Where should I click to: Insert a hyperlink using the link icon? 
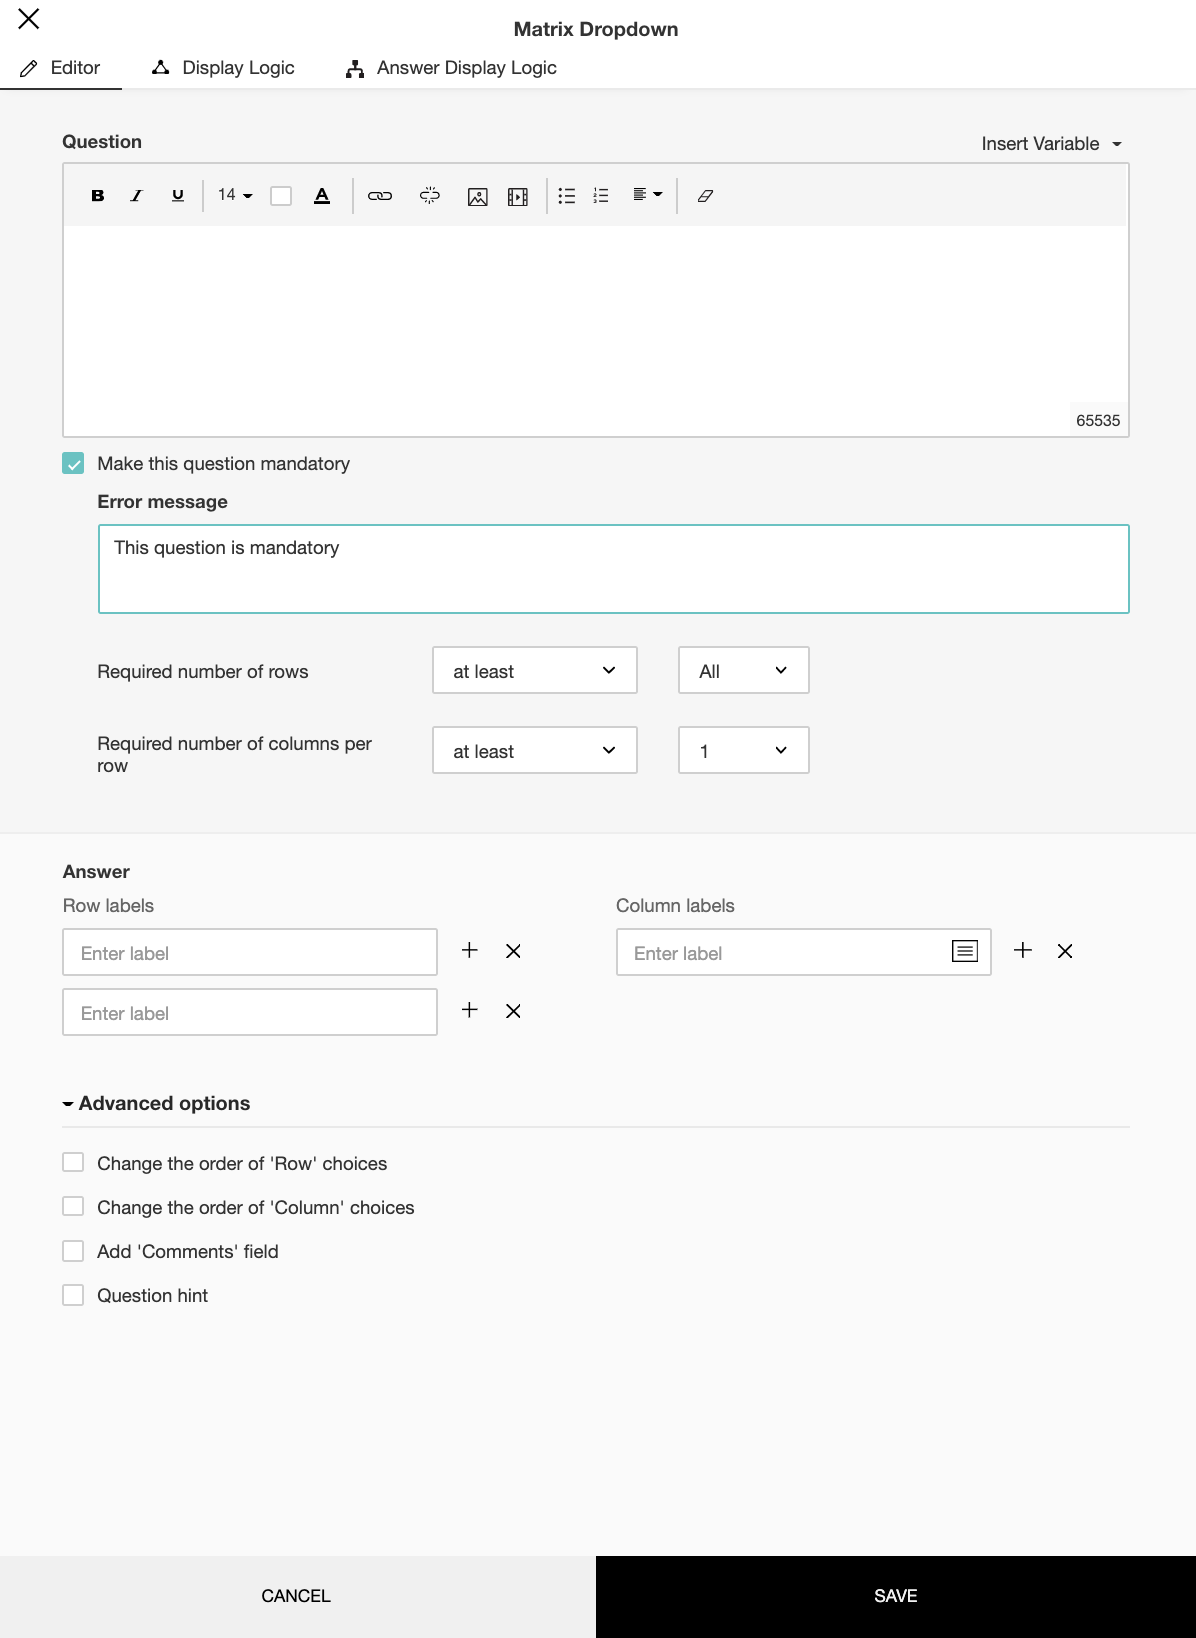[380, 196]
